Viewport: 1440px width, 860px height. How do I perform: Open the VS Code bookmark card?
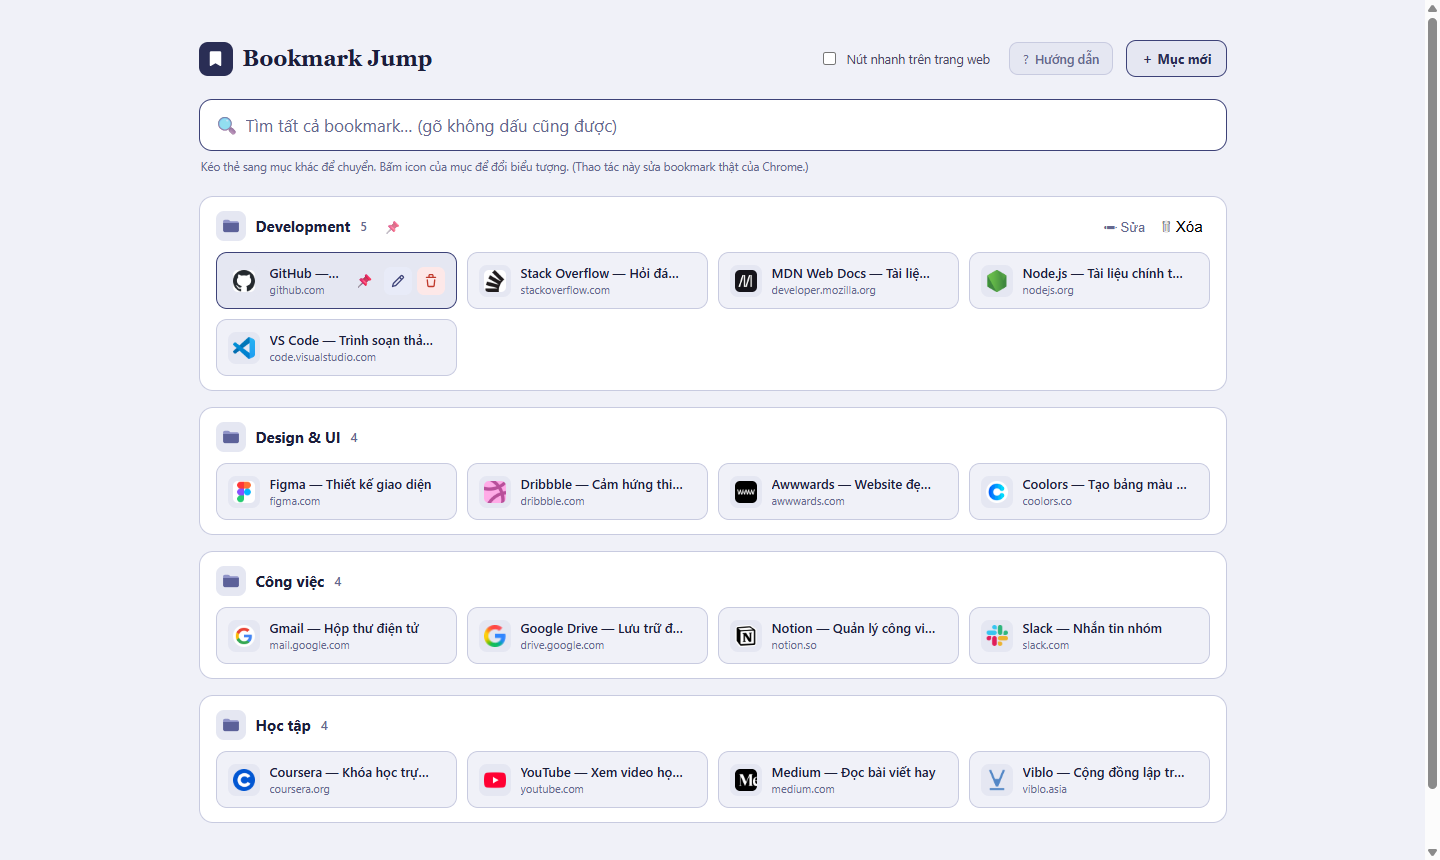pyautogui.click(x=336, y=348)
